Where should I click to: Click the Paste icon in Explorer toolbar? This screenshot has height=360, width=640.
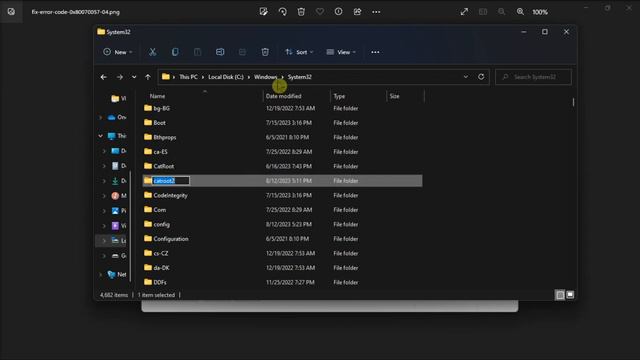coord(198,52)
